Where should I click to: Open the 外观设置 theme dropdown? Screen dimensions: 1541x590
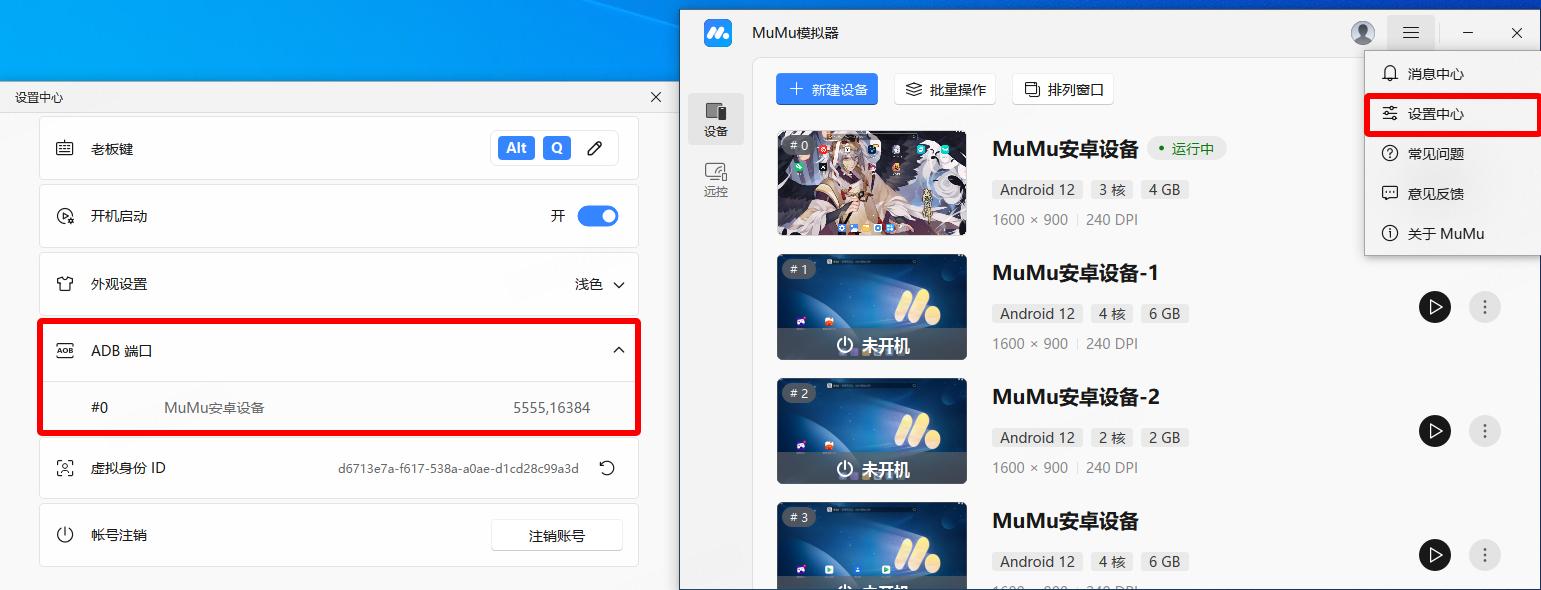599,284
